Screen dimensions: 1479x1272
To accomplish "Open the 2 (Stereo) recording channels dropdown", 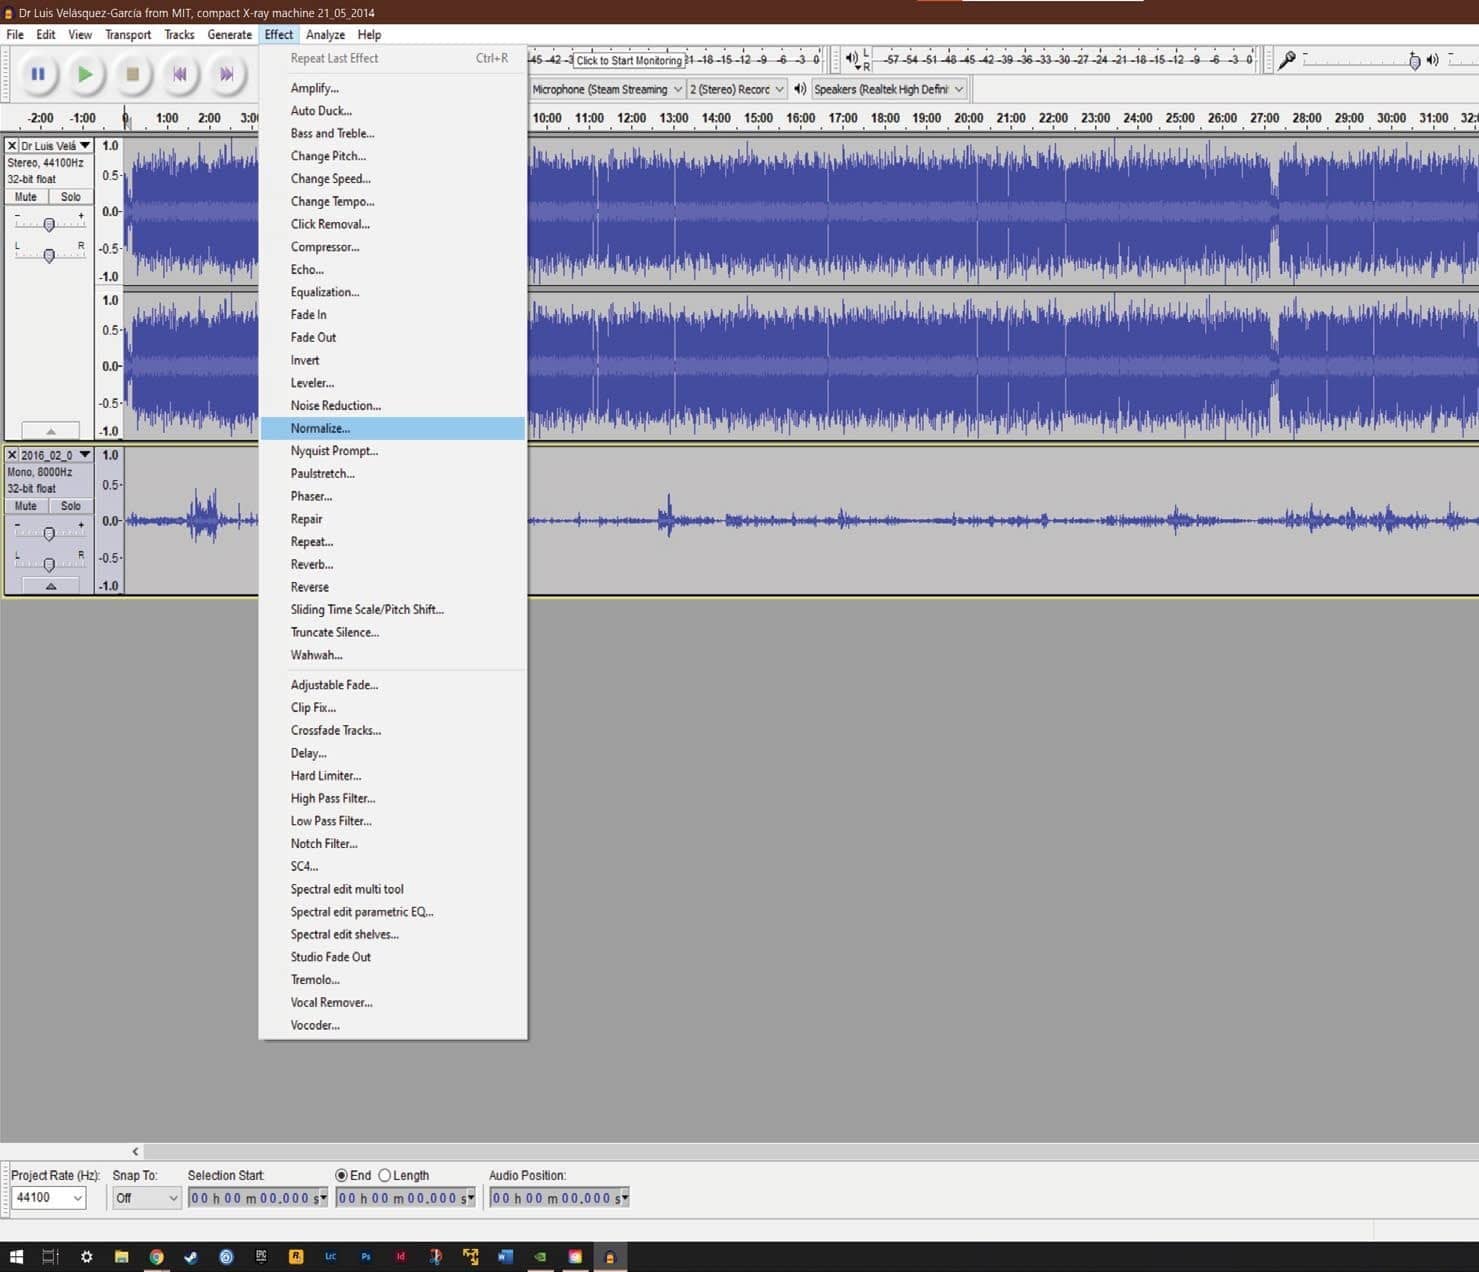I will pyautogui.click(x=737, y=89).
